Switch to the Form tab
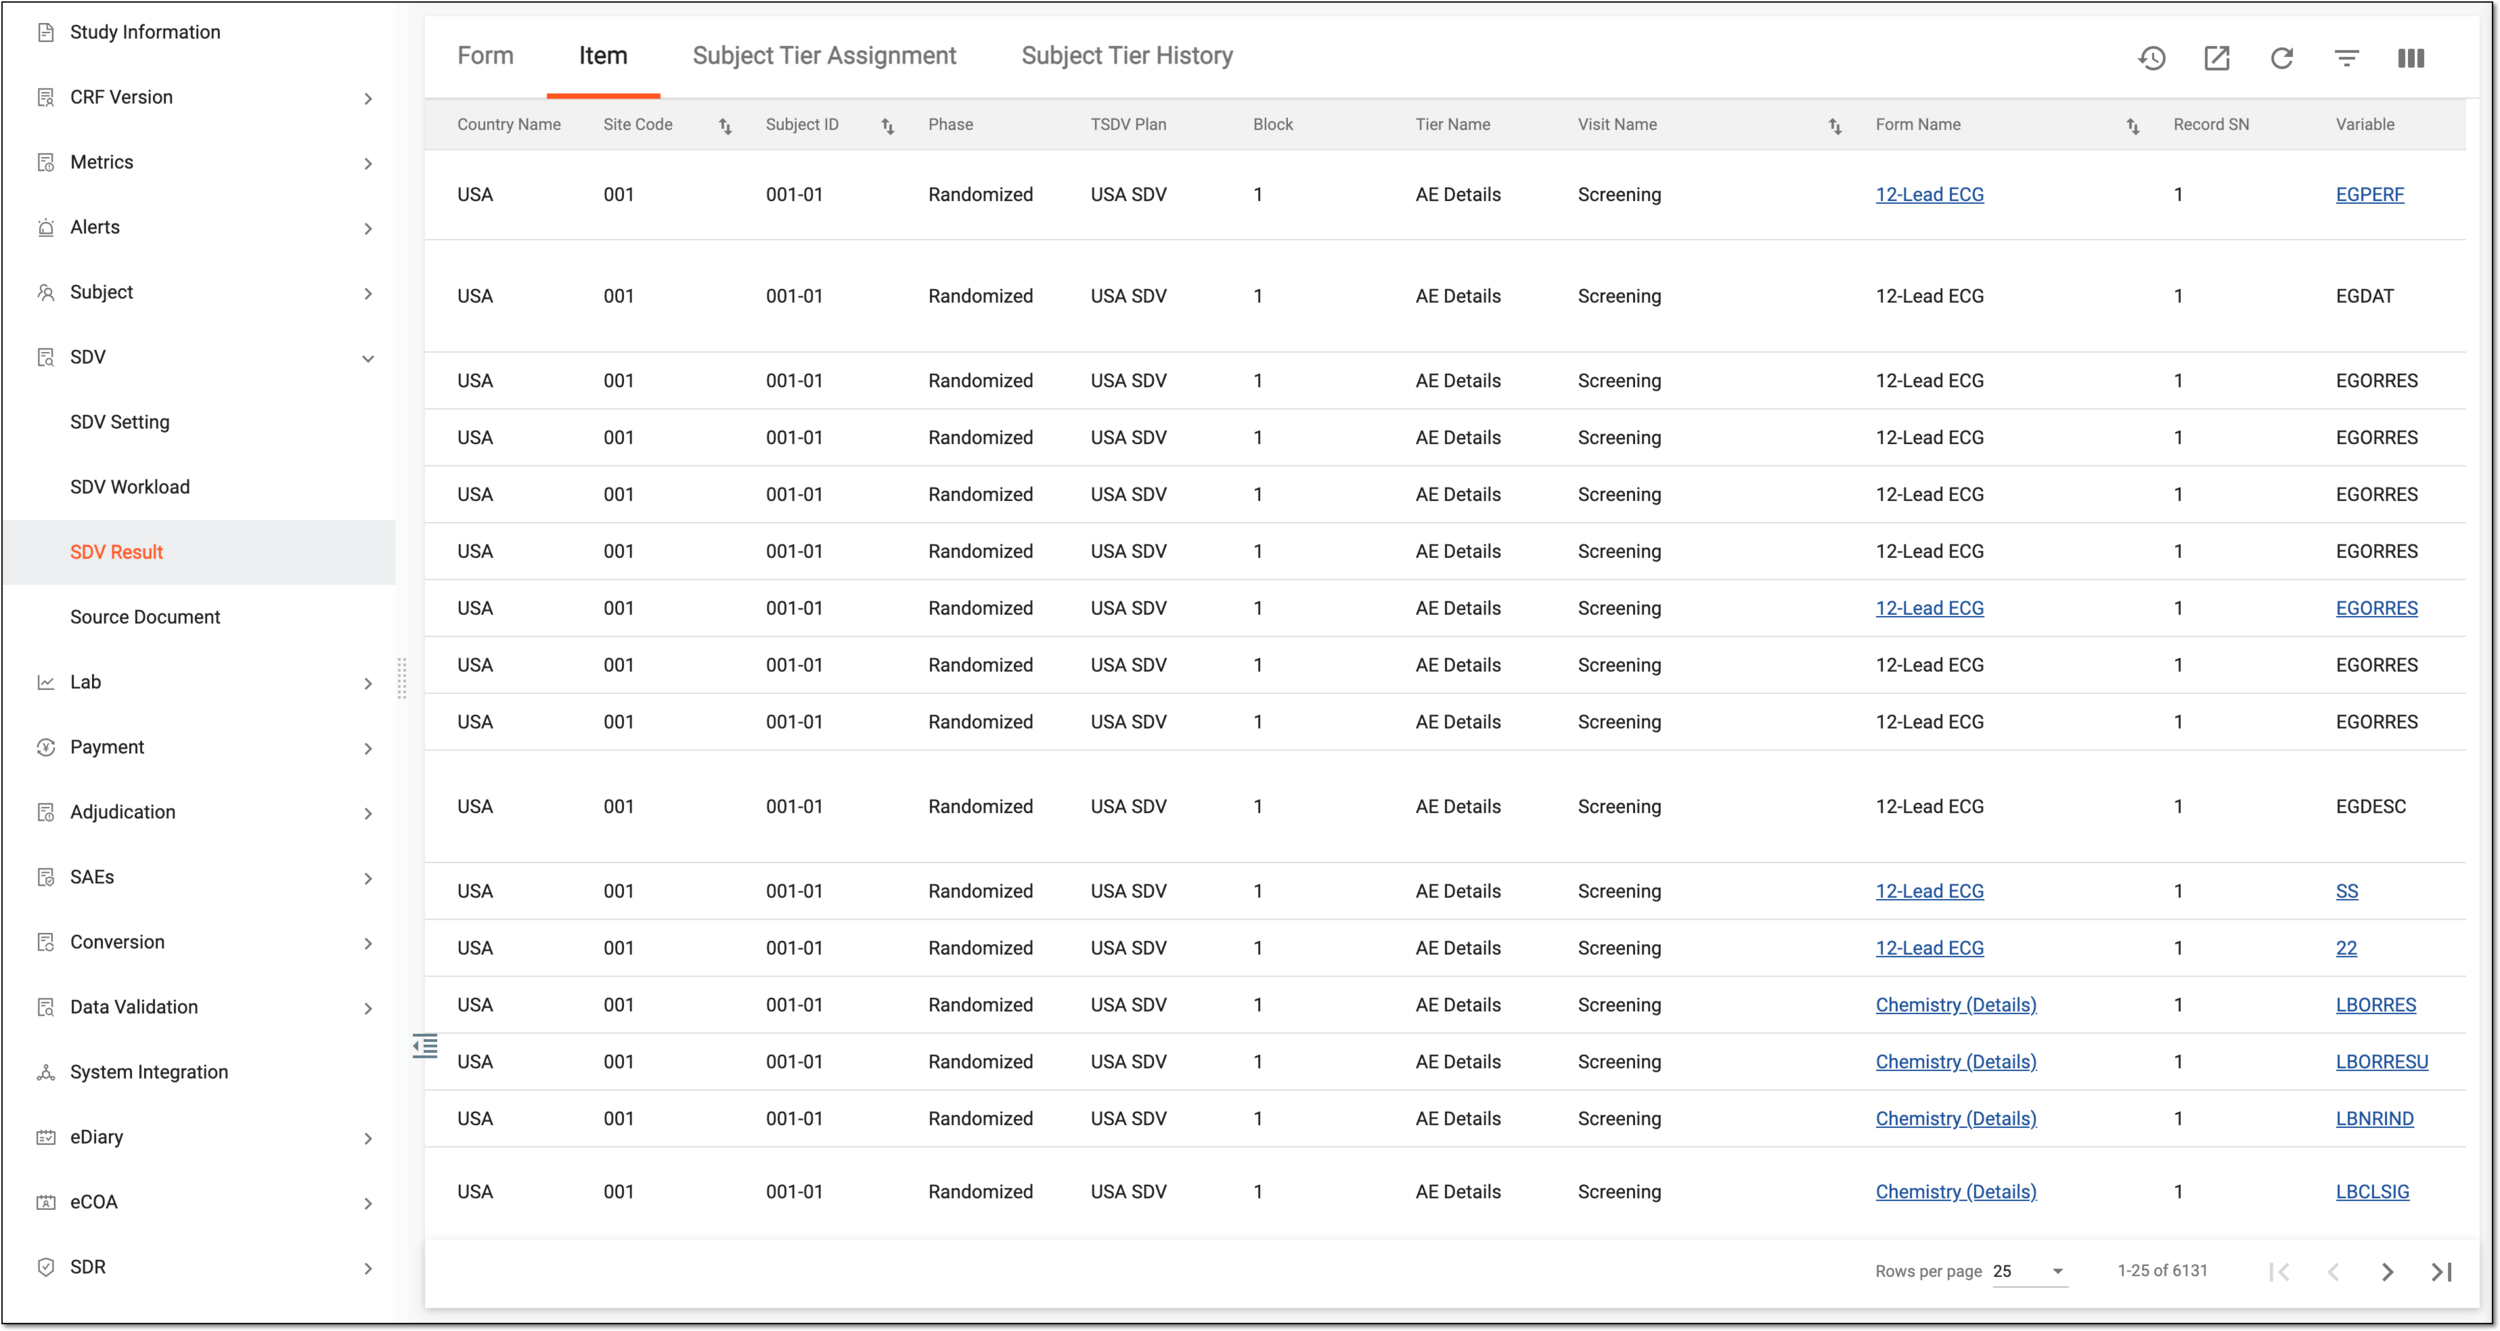The image size is (2500, 1331). click(x=485, y=56)
